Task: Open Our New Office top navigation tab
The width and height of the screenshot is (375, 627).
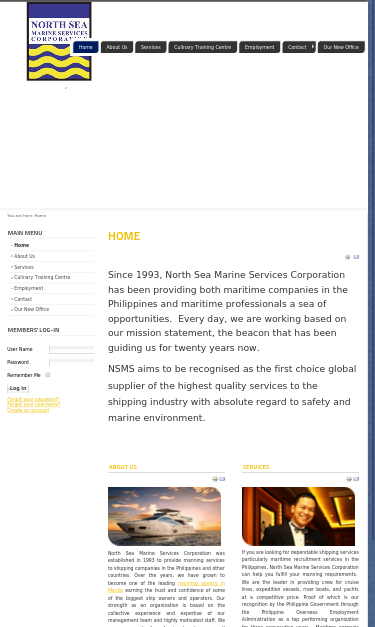Action: pyautogui.click(x=341, y=47)
